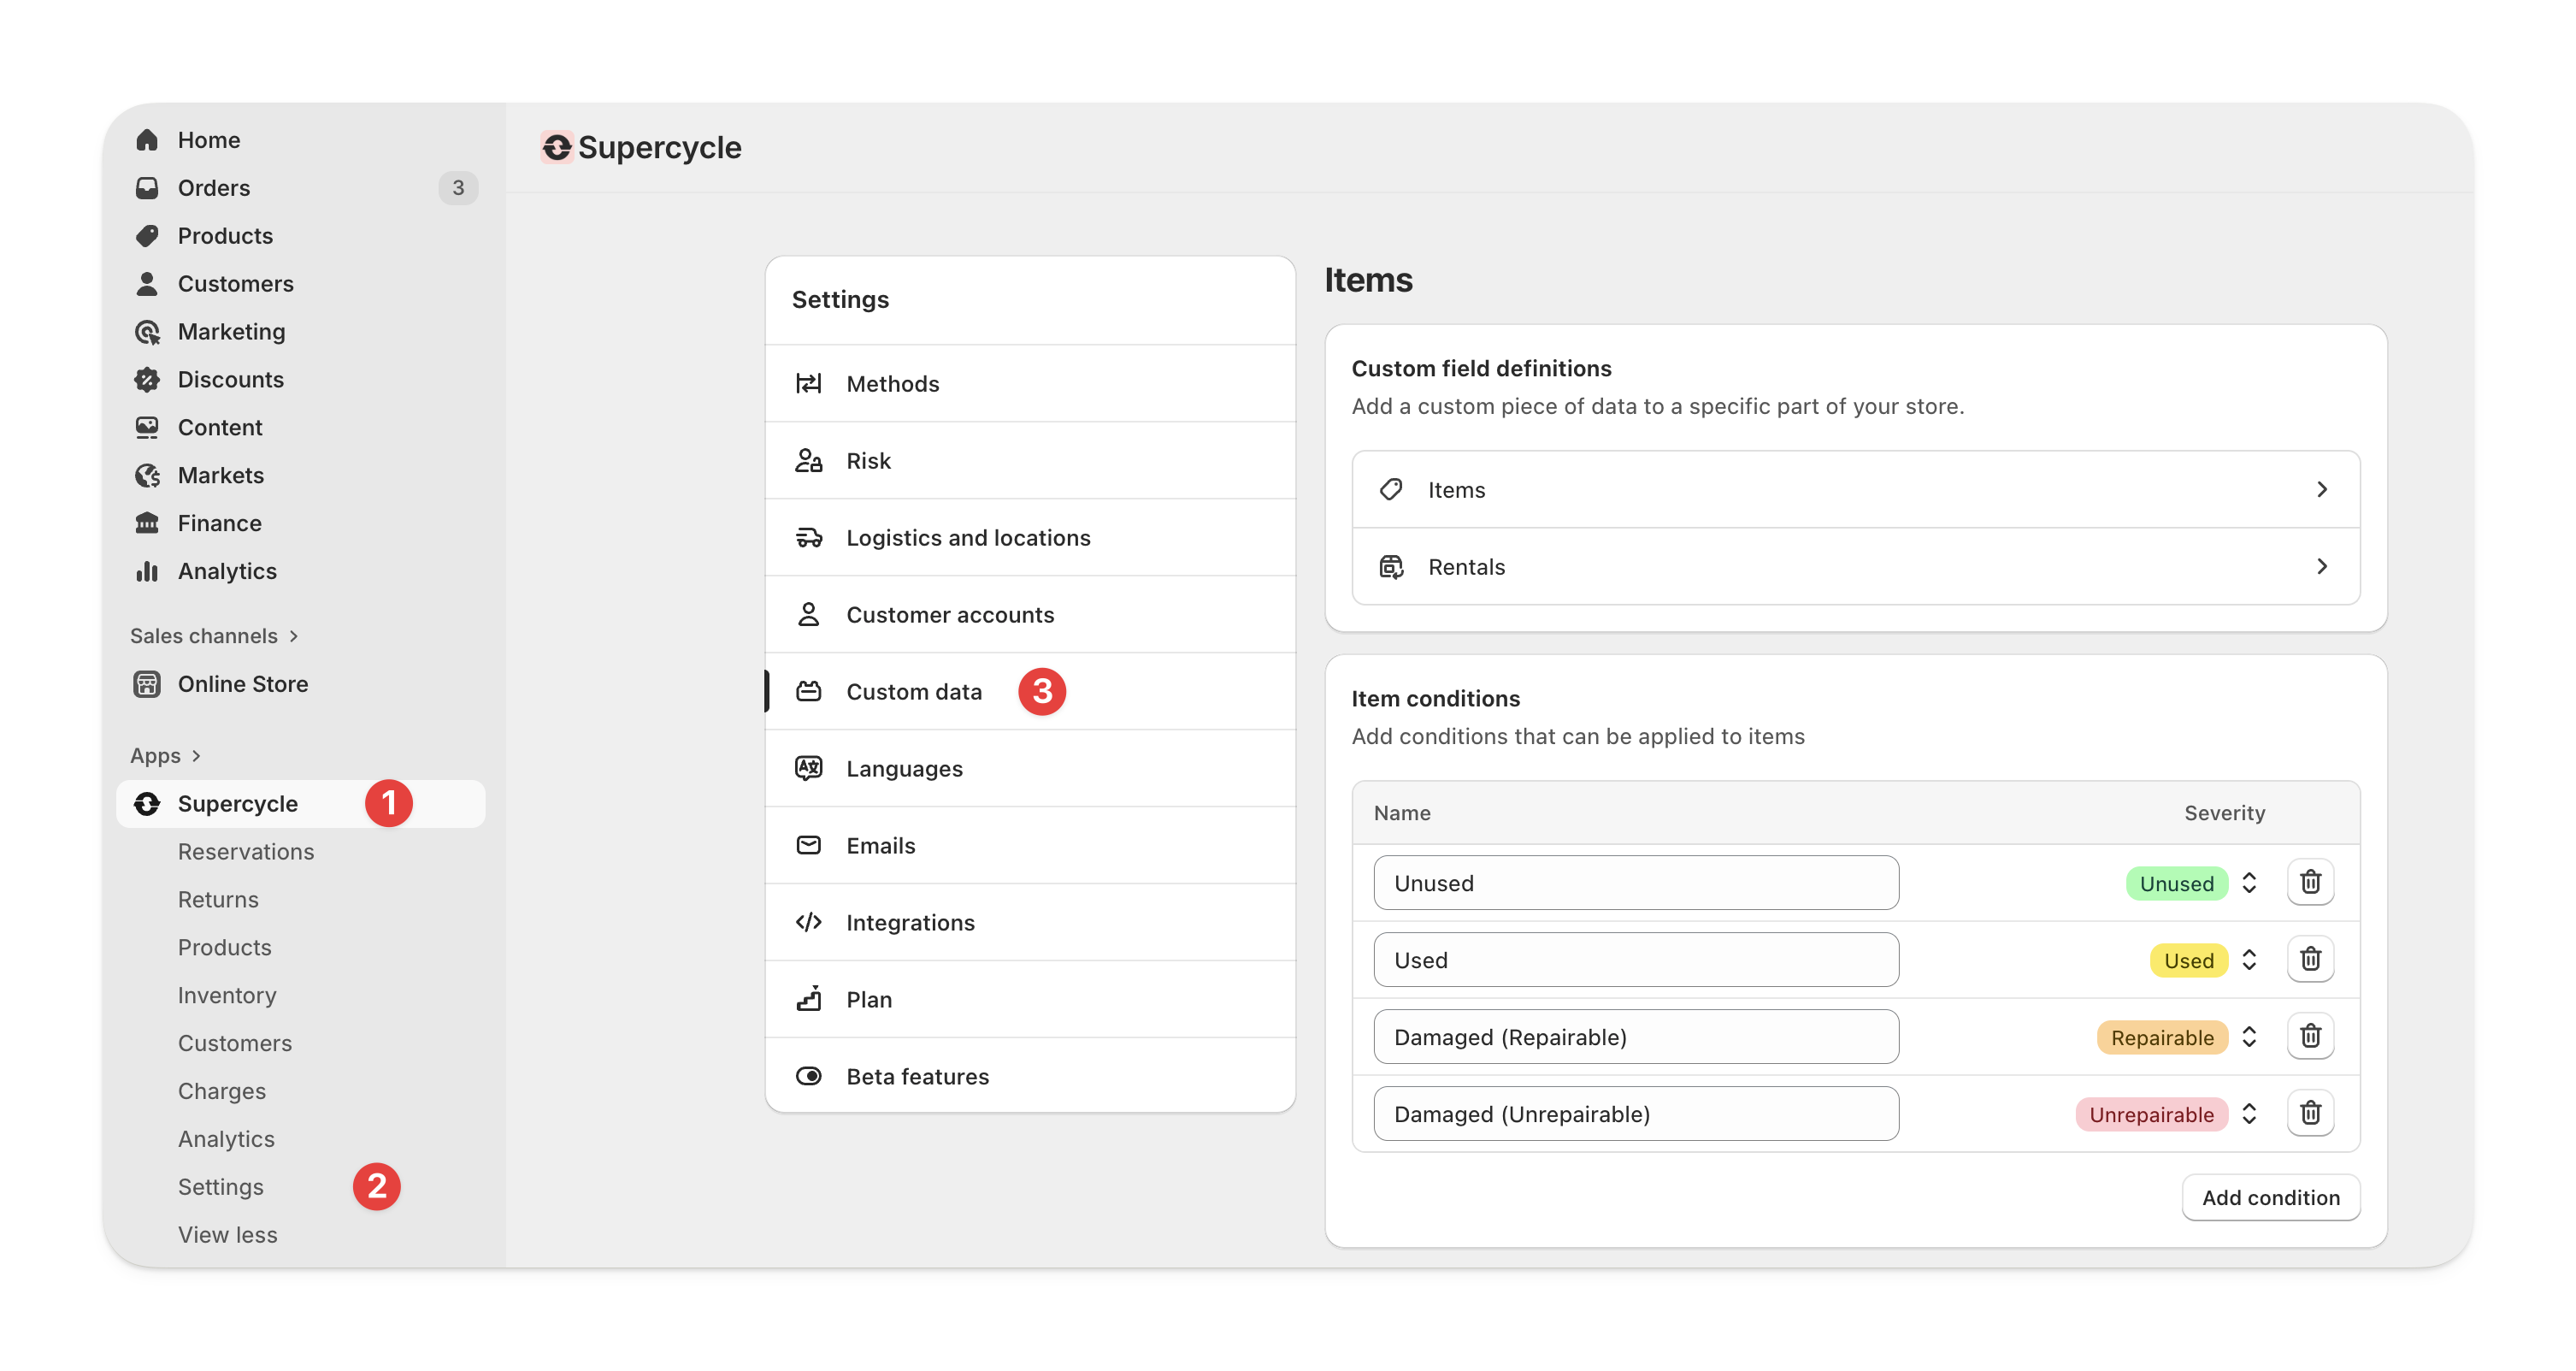
Task: Expand the Apps section chevron
Action: click(x=196, y=756)
